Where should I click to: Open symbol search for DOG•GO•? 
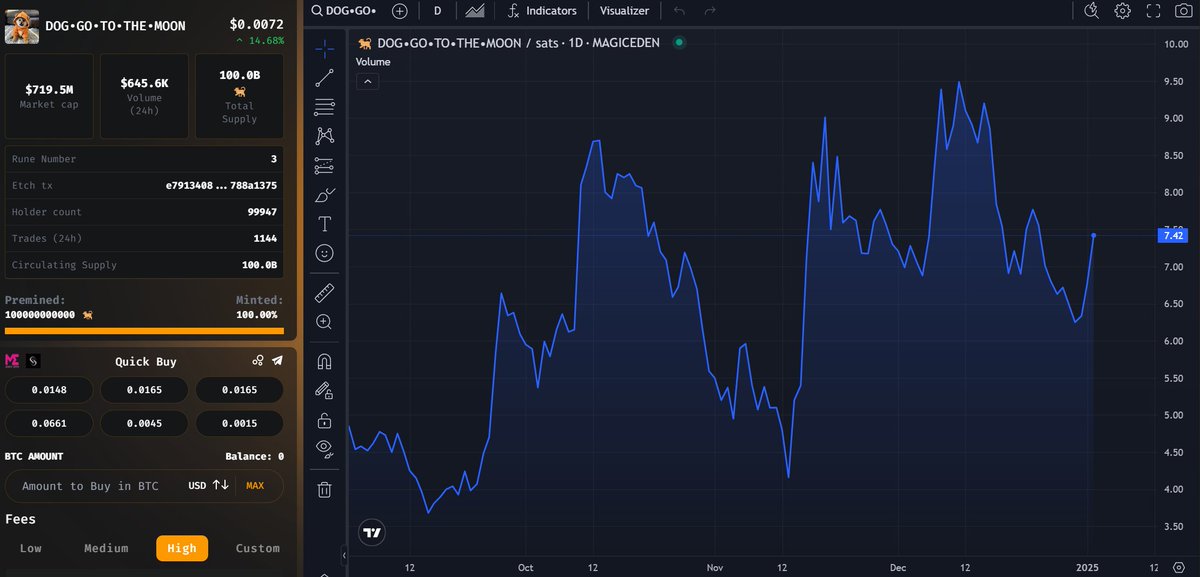343,11
